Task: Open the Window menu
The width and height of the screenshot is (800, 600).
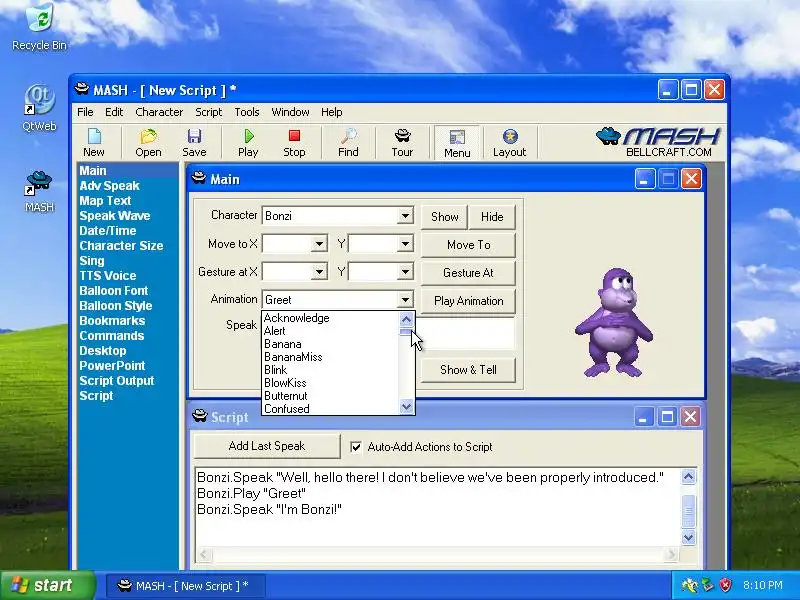Action: pos(290,112)
